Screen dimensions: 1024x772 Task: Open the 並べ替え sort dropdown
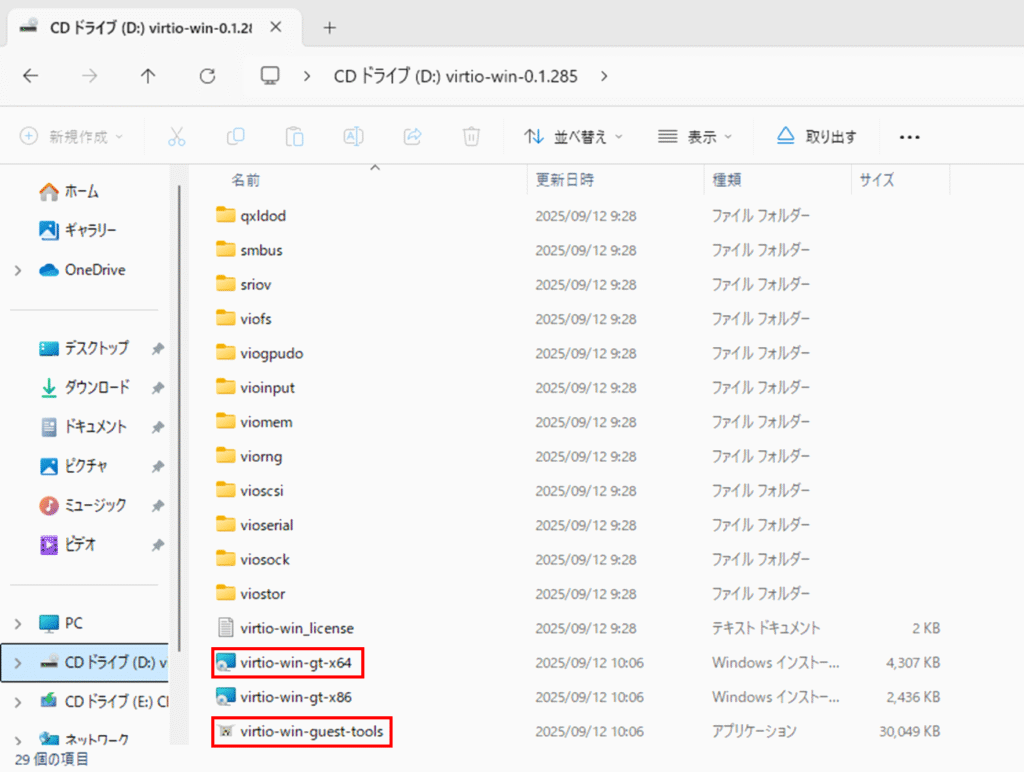(574, 136)
